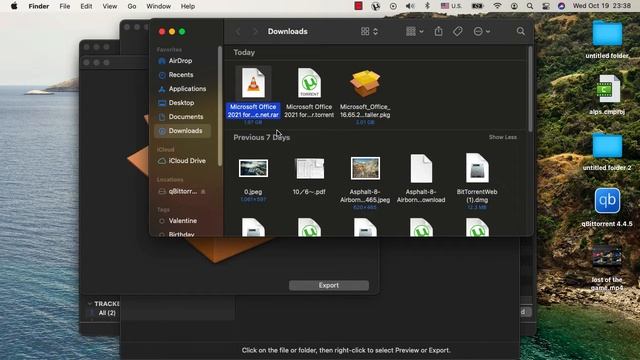640x360 pixels.
Task: Switch Finder view mode icon grid
Action: point(369,31)
